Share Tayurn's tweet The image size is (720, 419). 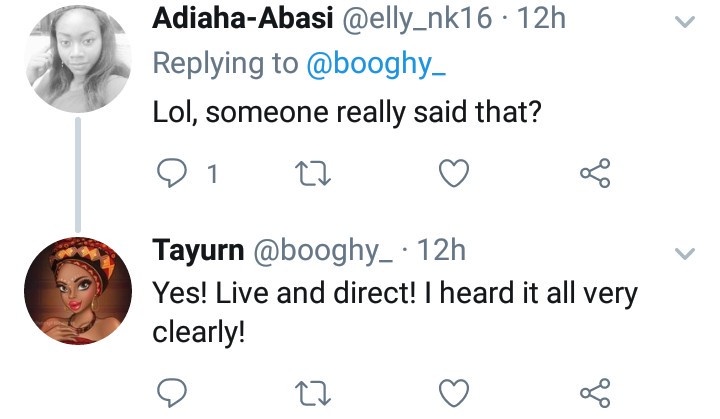tap(595, 391)
